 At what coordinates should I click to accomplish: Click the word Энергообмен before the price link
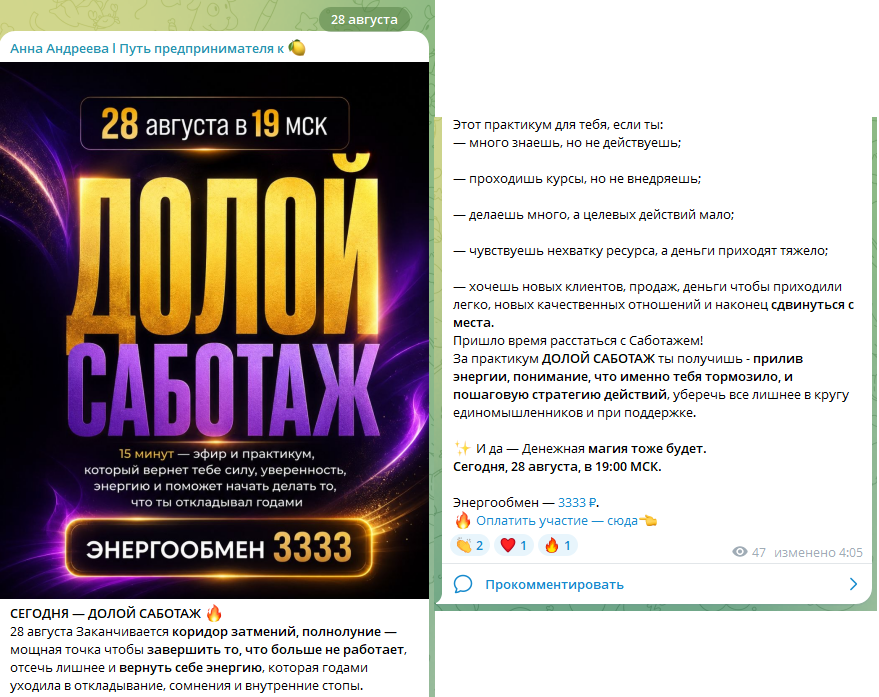(496, 502)
